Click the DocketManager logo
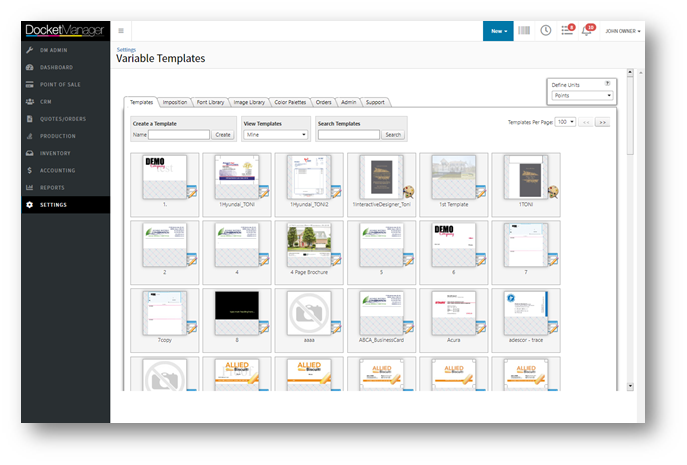 65,31
